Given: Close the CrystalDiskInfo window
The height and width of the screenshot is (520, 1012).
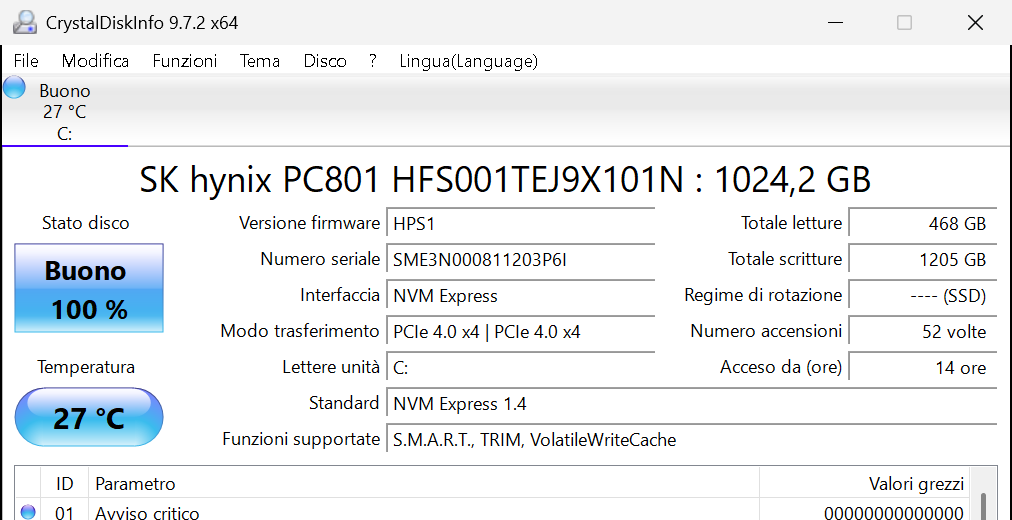Looking at the screenshot, I should pyautogui.click(x=975, y=23).
